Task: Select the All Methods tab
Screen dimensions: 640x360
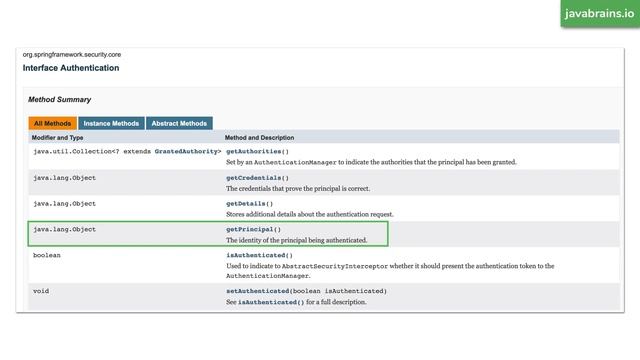Action: click(52, 123)
